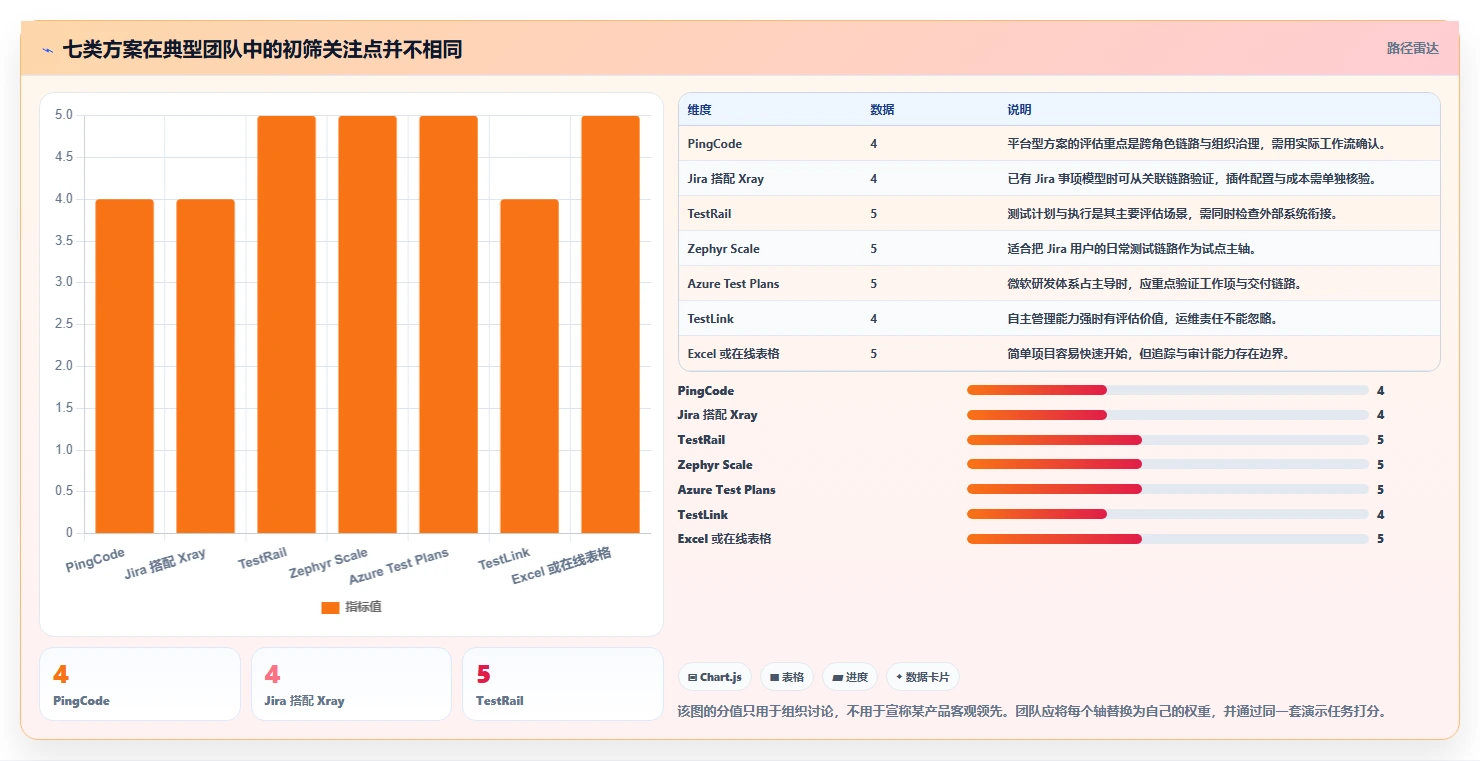Click the 数据卡片 tag chip
The width and height of the screenshot is (1480, 761).
pyautogui.click(x=922, y=677)
